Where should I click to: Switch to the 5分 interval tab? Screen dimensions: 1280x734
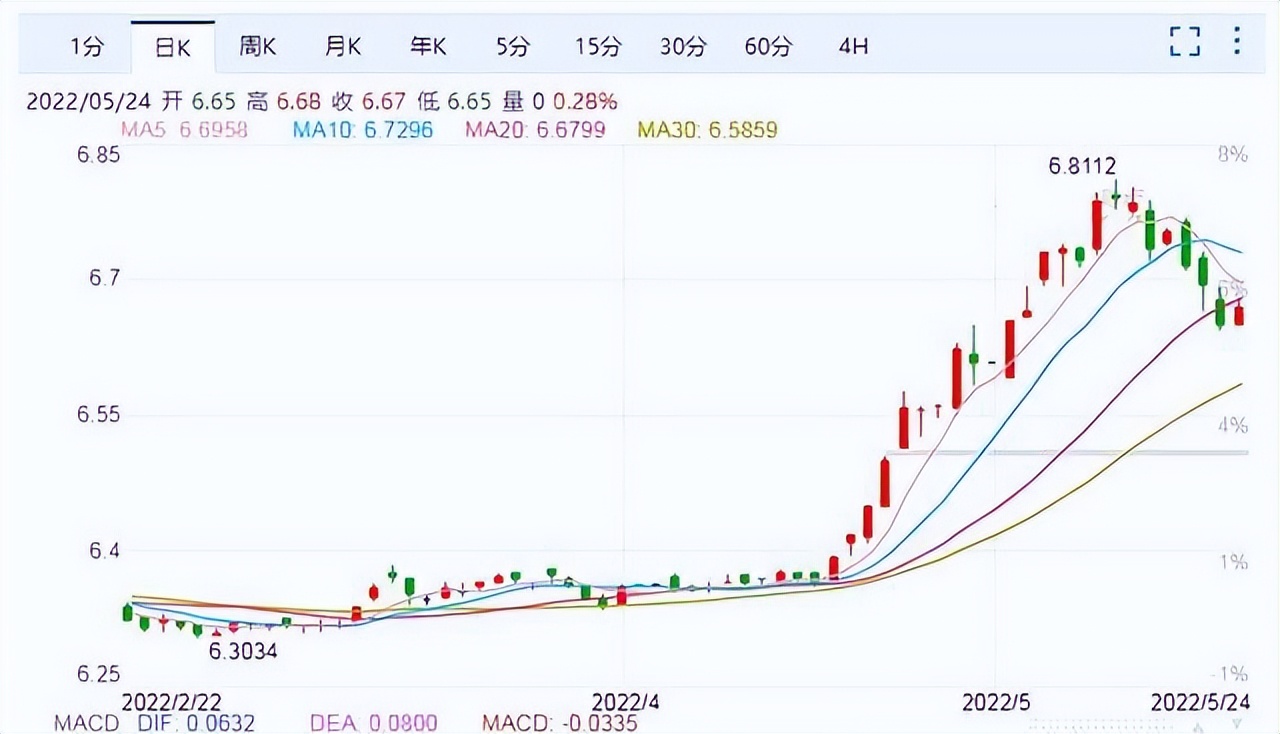[x=513, y=46]
